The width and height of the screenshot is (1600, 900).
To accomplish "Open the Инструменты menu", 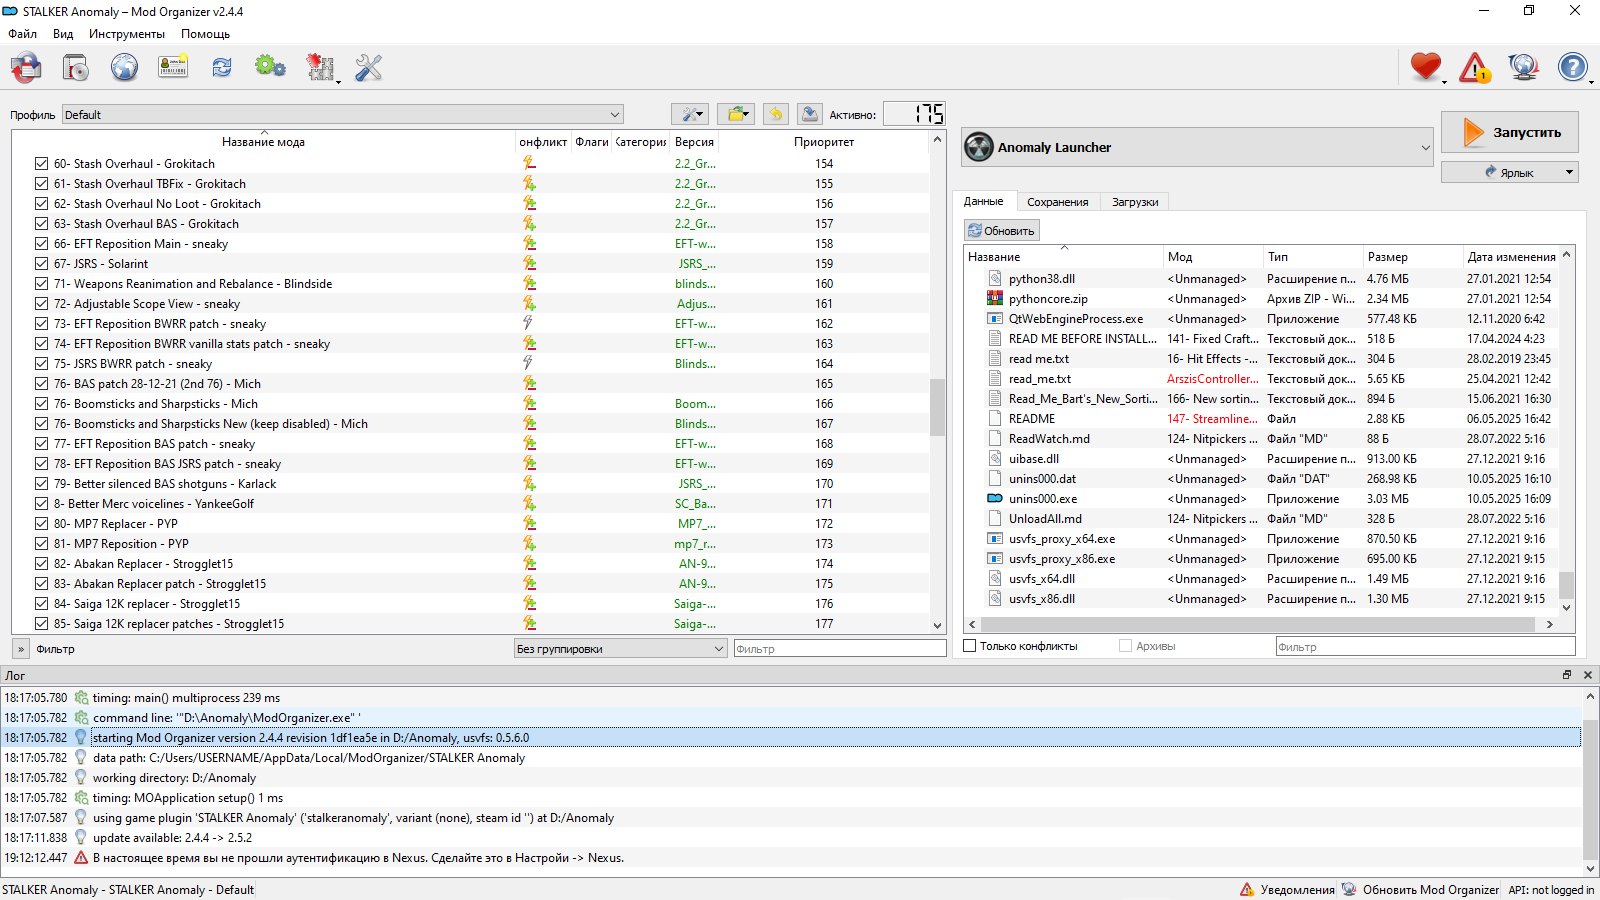I will tap(127, 33).
